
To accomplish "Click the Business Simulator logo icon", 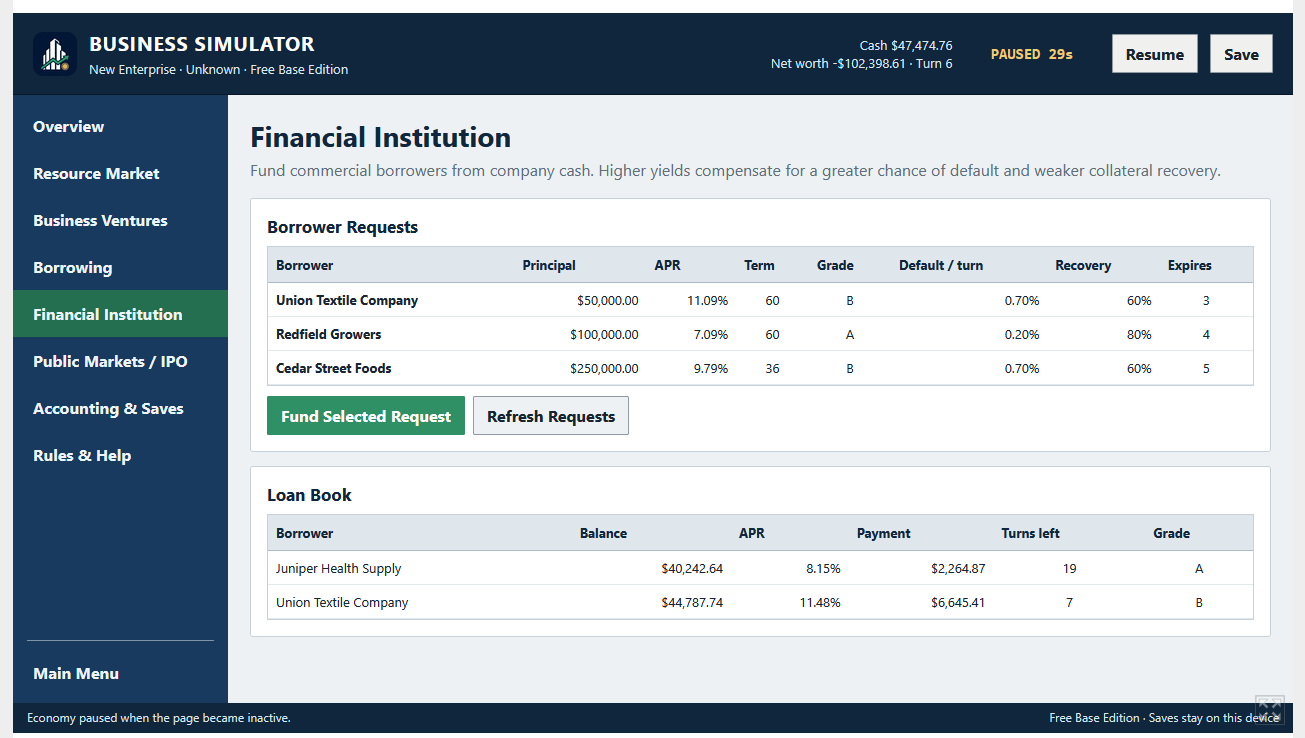I will pyautogui.click(x=54, y=54).
